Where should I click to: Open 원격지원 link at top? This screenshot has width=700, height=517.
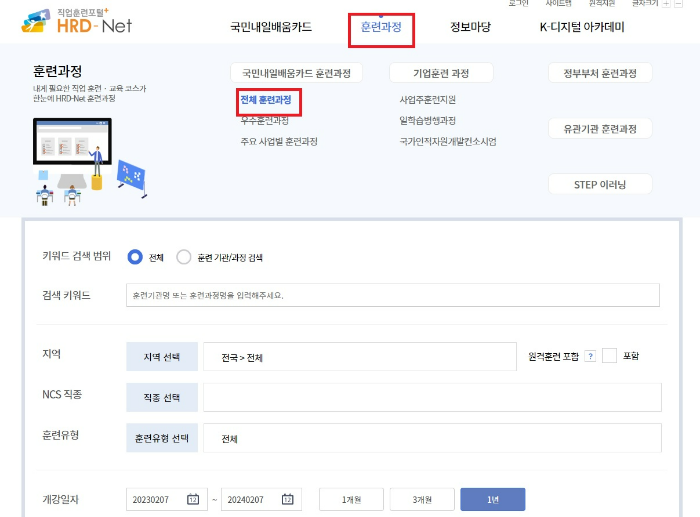coord(602,3)
